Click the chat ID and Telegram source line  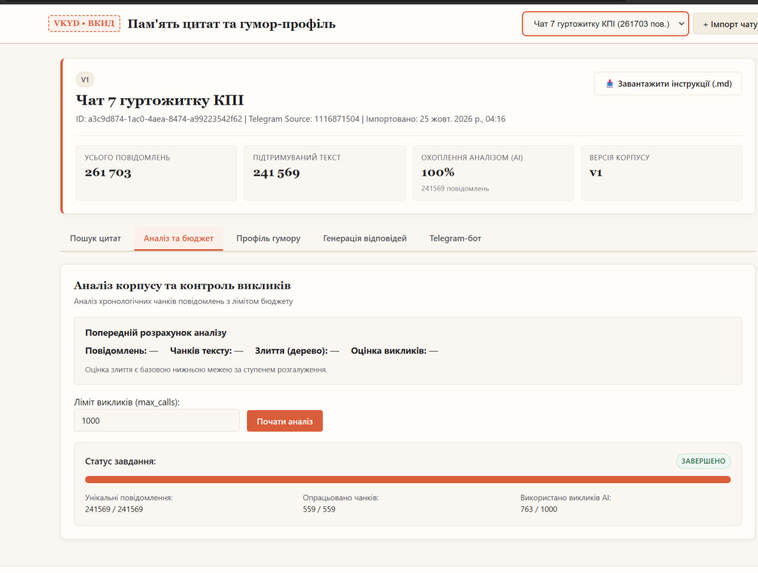[291, 119]
